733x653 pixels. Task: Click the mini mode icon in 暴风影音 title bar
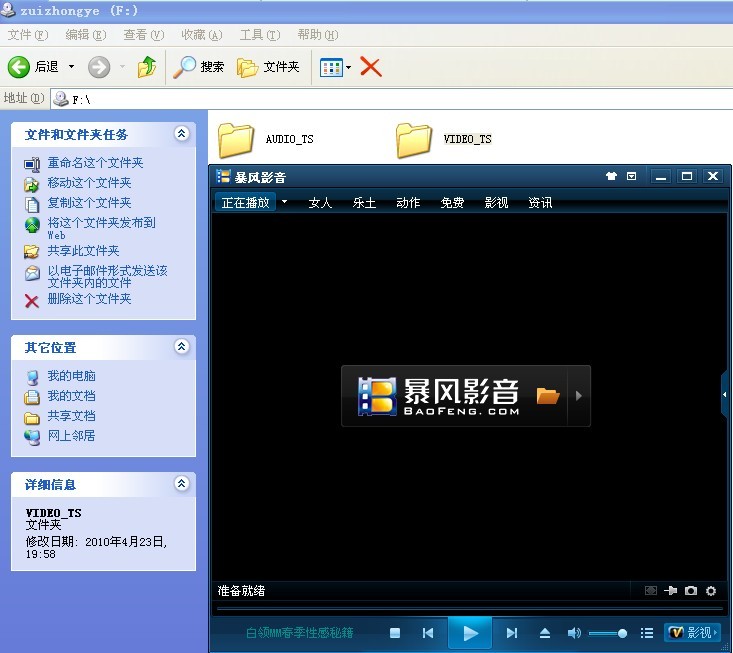[x=632, y=176]
